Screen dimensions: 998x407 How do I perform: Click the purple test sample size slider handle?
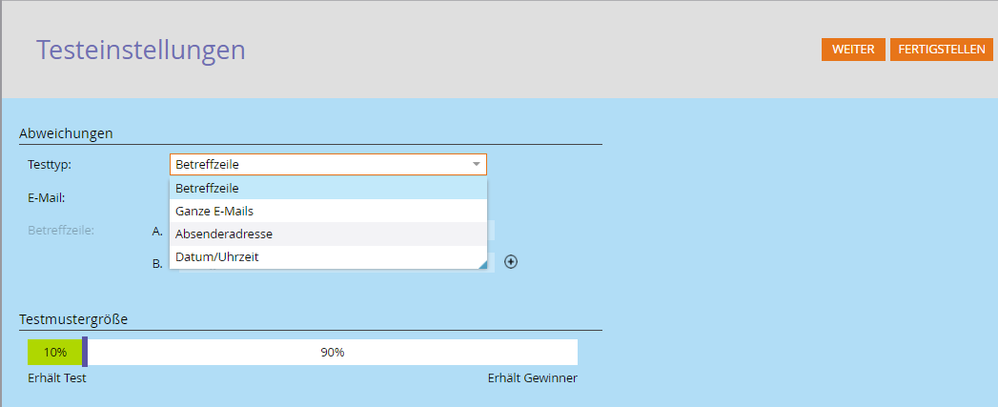pyautogui.click(x=85, y=352)
